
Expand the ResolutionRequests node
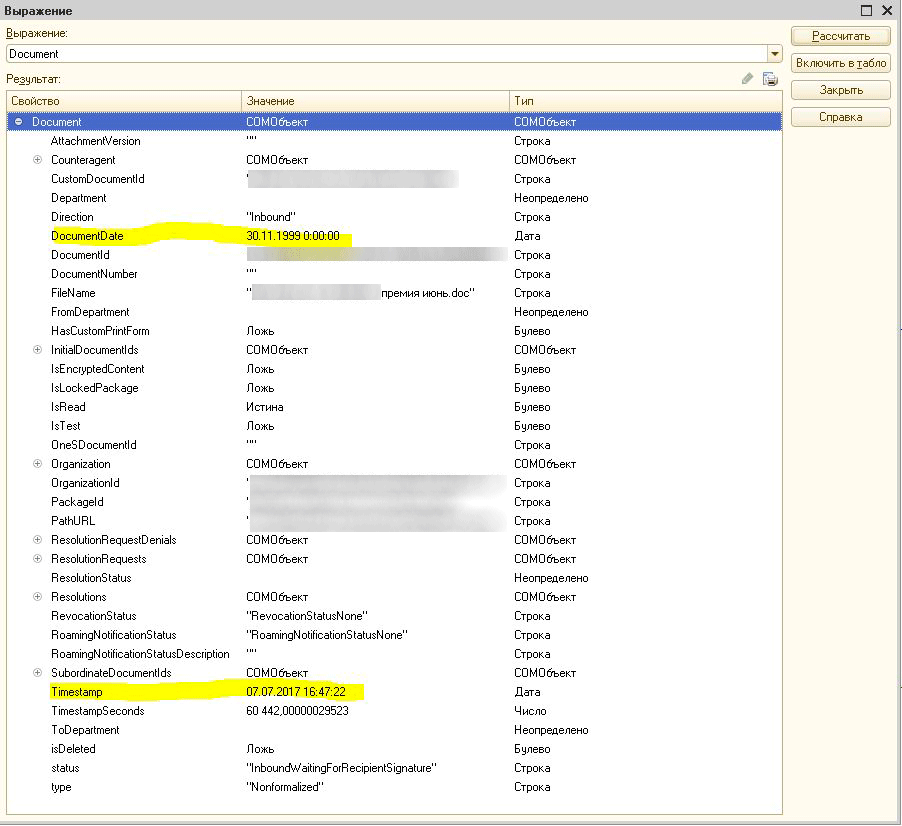click(35, 558)
